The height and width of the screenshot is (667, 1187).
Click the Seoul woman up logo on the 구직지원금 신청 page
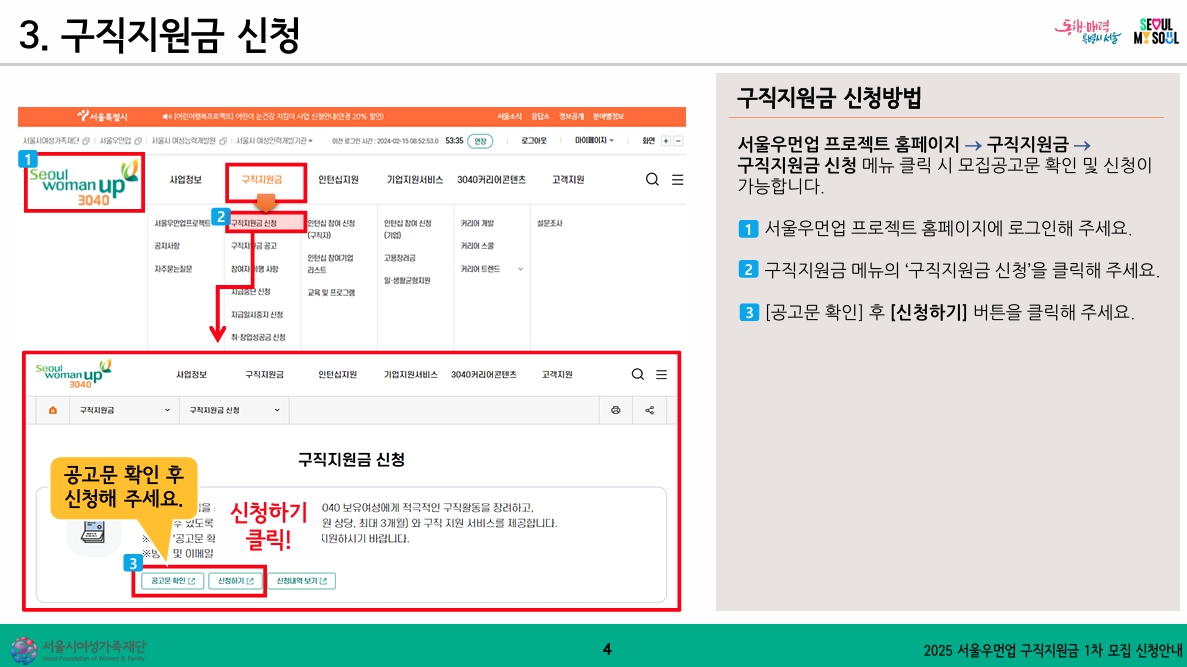[x=73, y=373]
